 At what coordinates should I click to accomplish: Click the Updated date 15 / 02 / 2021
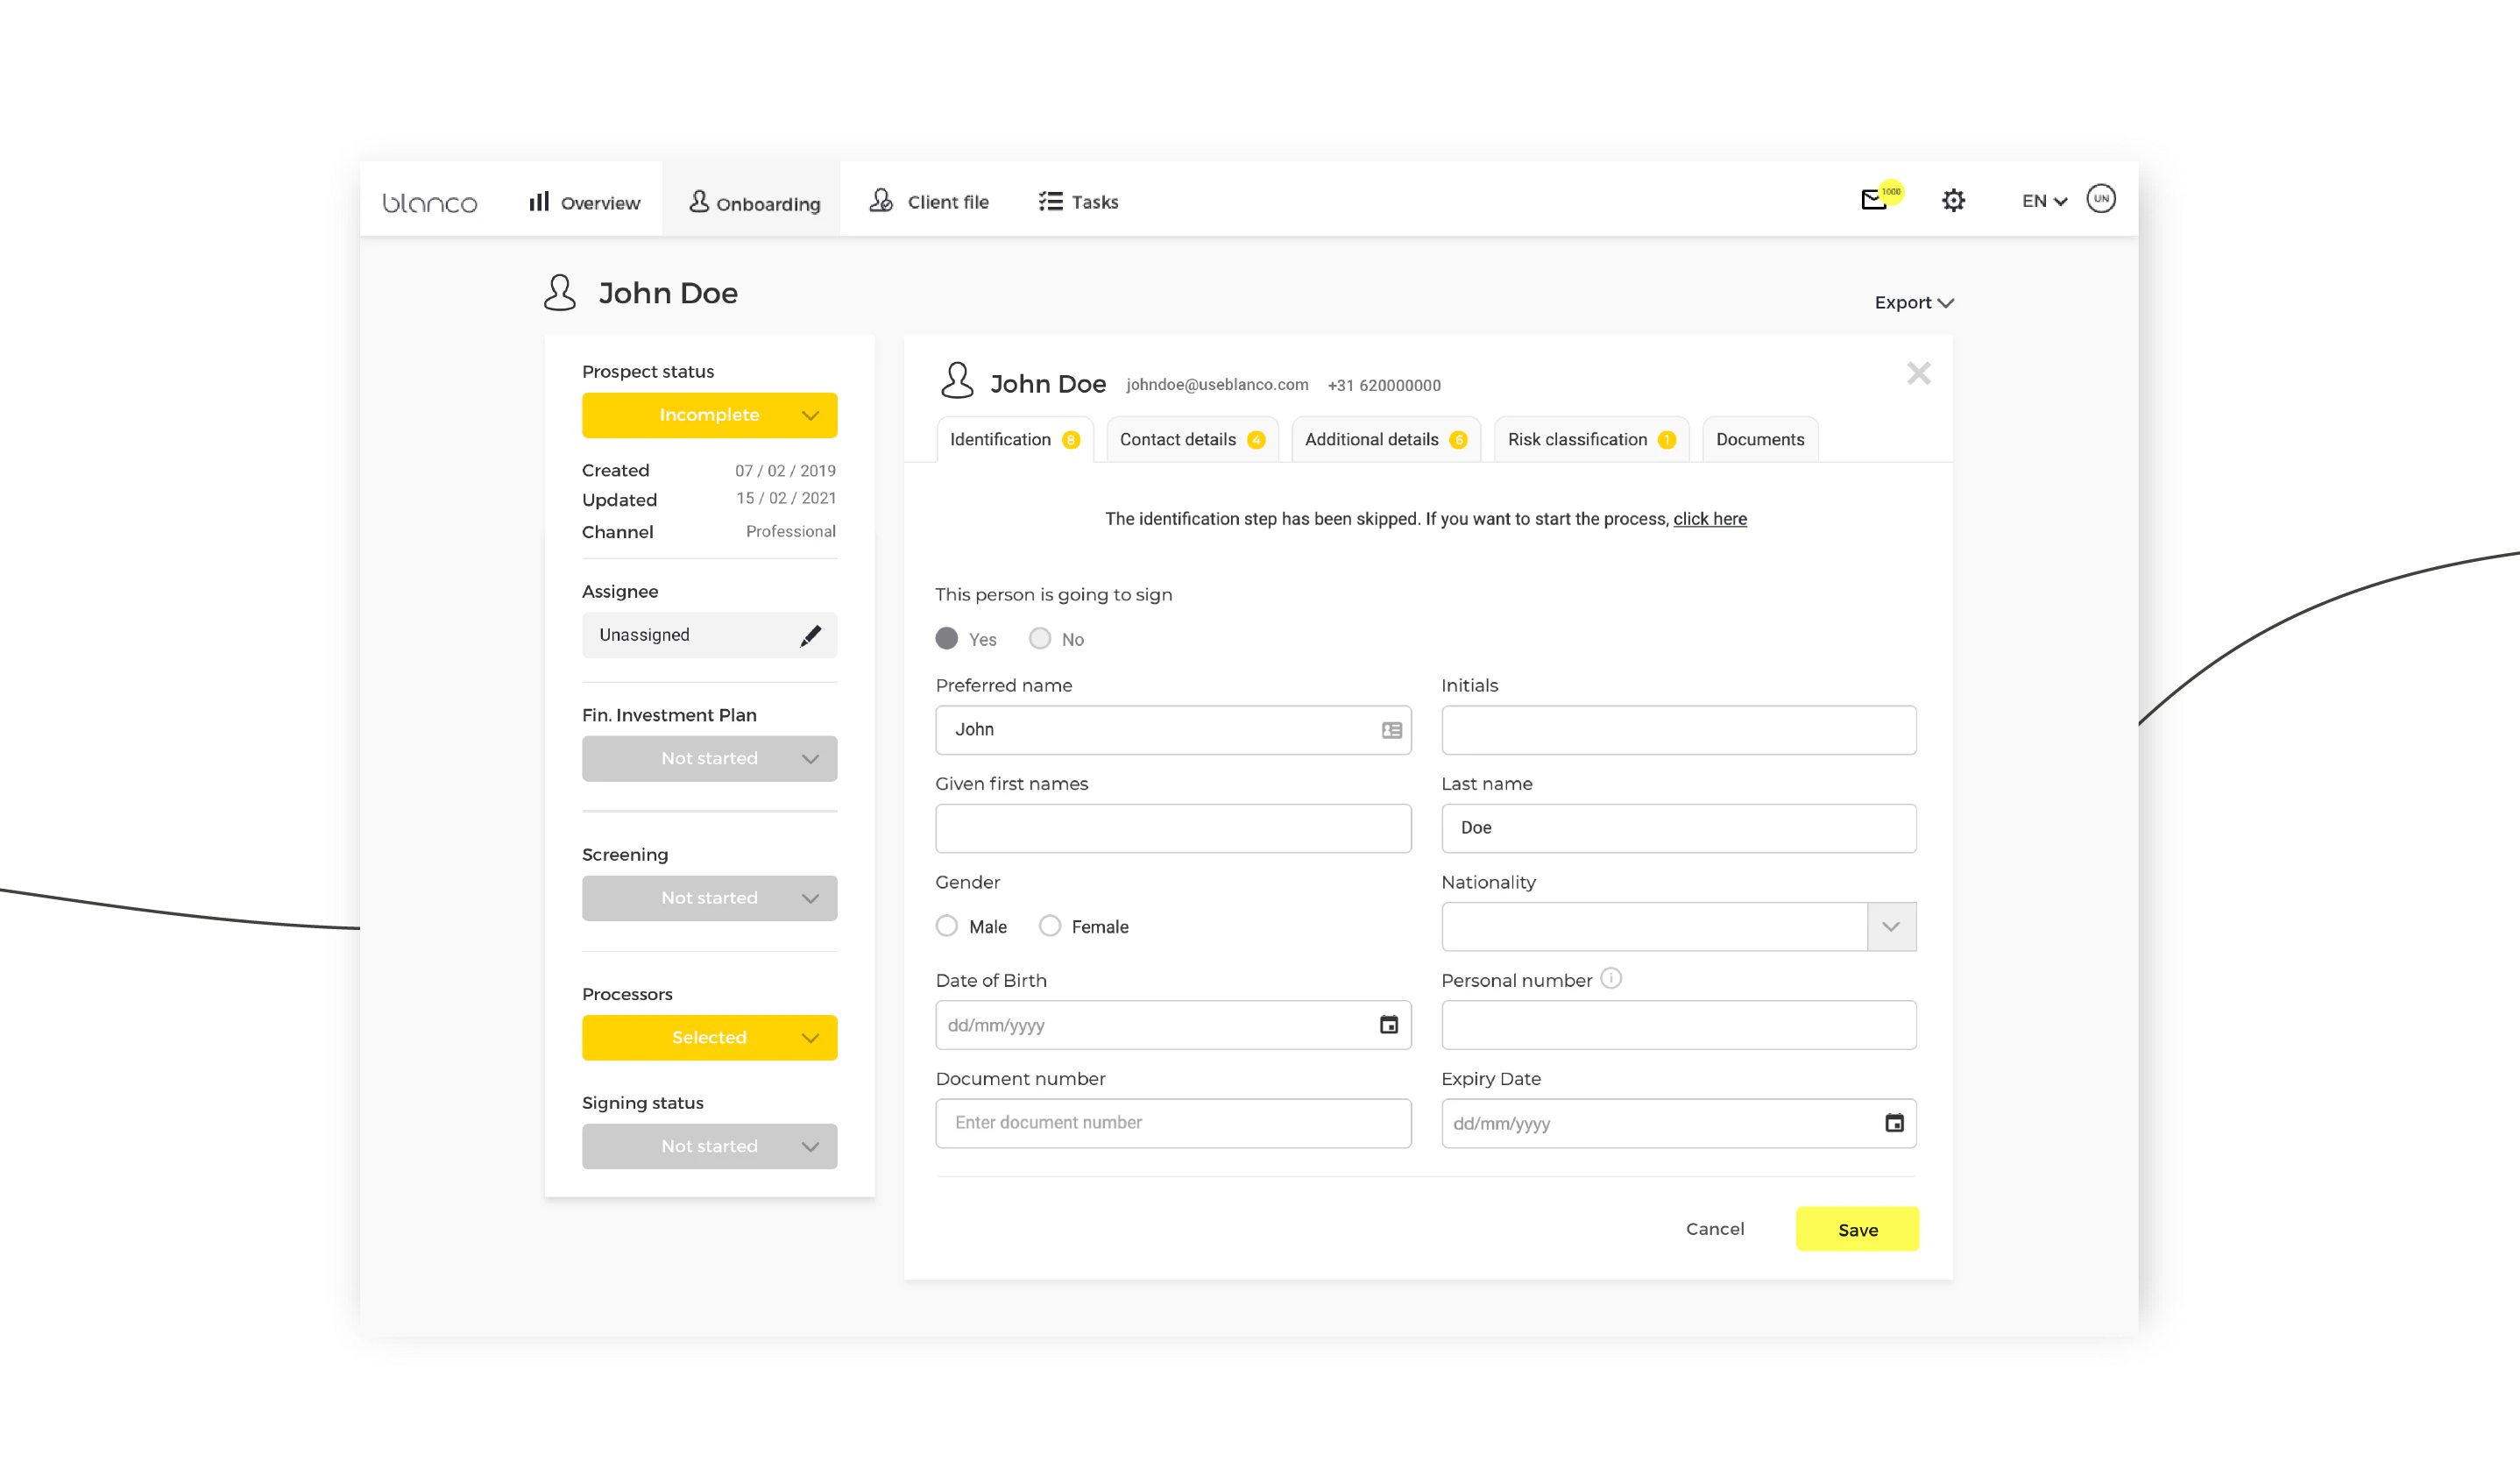pos(786,498)
